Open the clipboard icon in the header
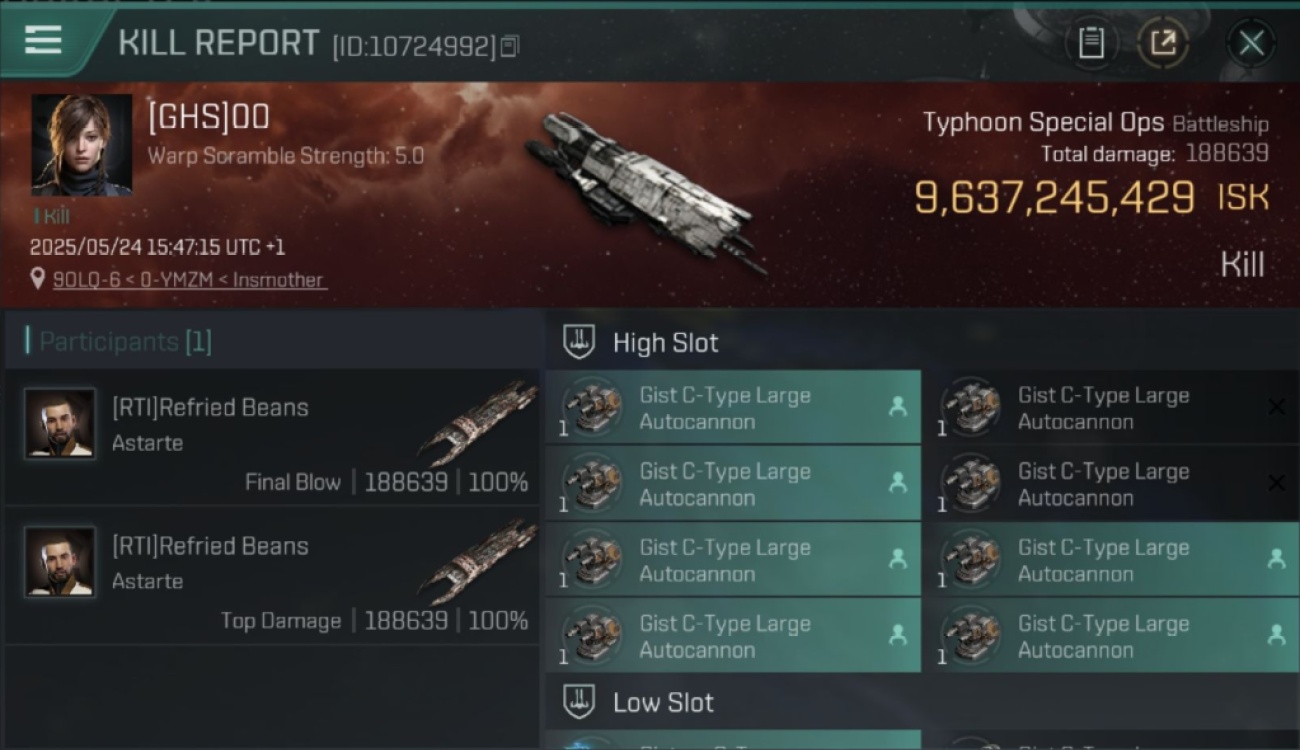Viewport: 1300px width, 750px height. click(x=1091, y=43)
